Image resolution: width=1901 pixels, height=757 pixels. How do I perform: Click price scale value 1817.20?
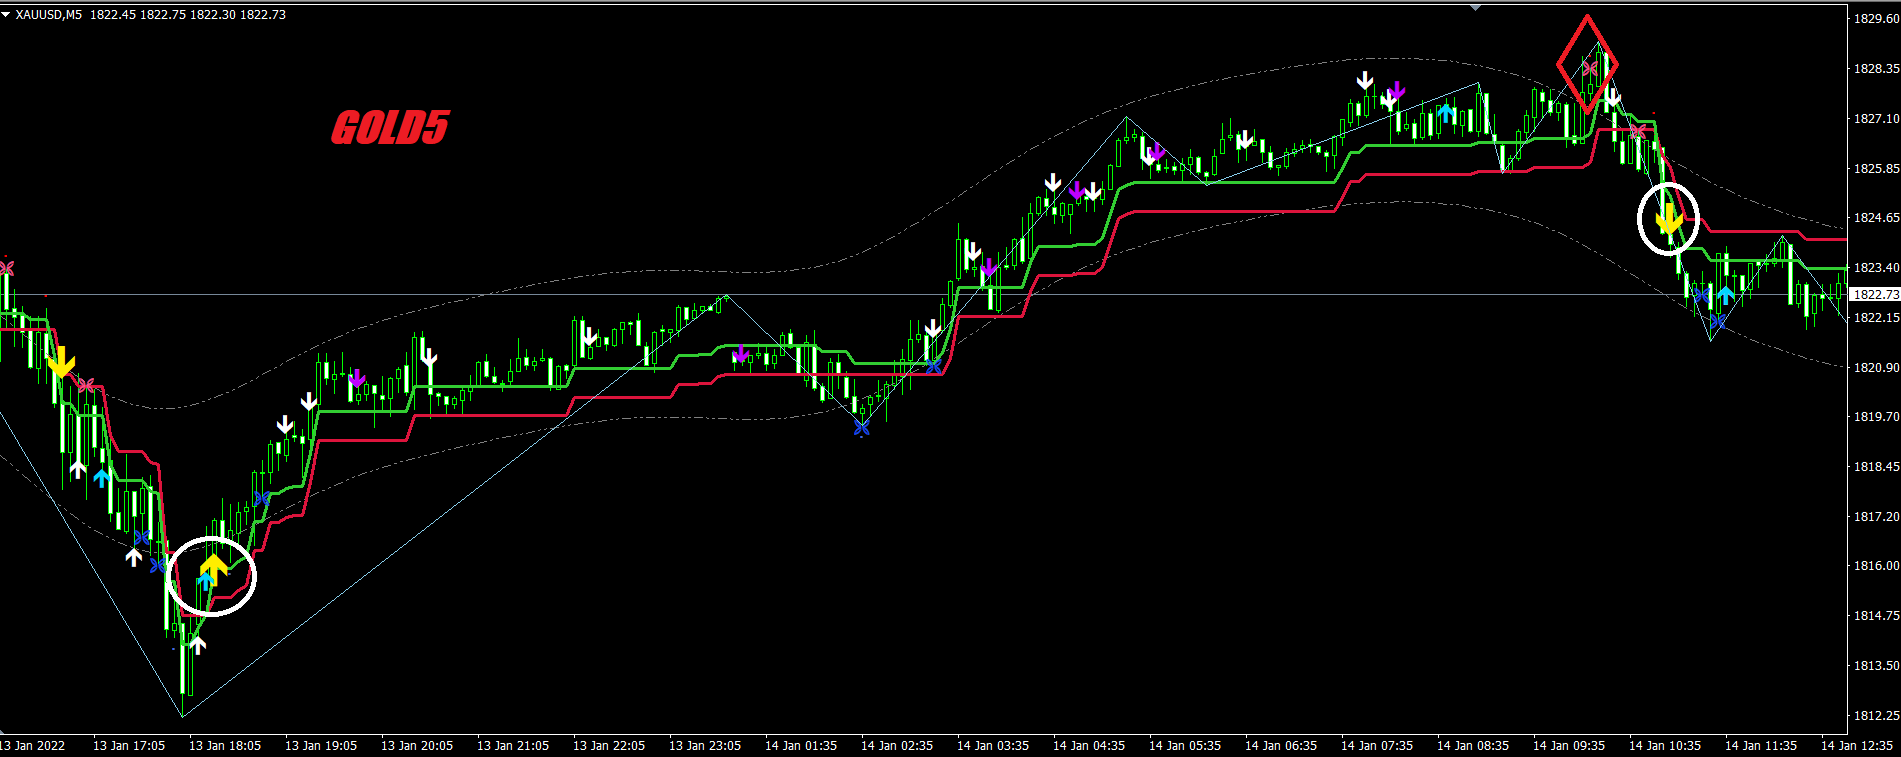pos(1877,517)
